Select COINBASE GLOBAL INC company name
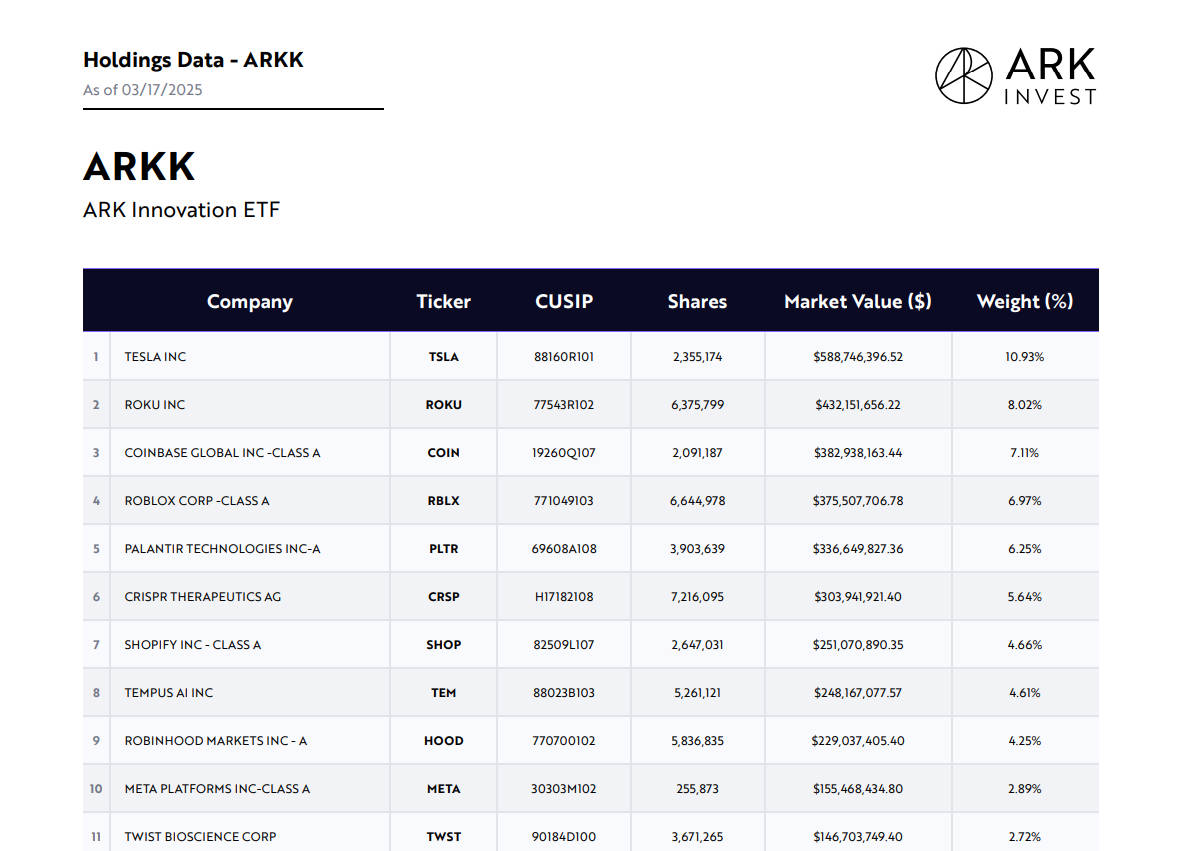The width and height of the screenshot is (1183, 851). [x=221, y=452]
